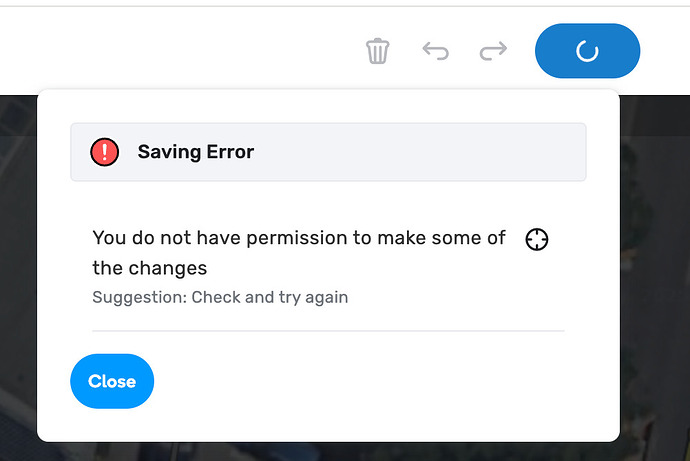
Task: Click the empty white toolbar area left of the trash icon
Action: click(x=180, y=51)
